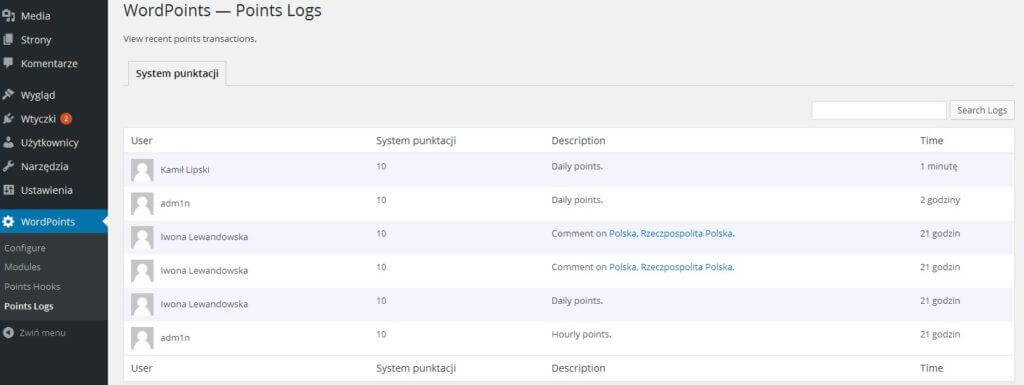Image resolution: width=1024 pixels, height=385 pixels.
Task: Click the Hourly points description
Action: 581,334
